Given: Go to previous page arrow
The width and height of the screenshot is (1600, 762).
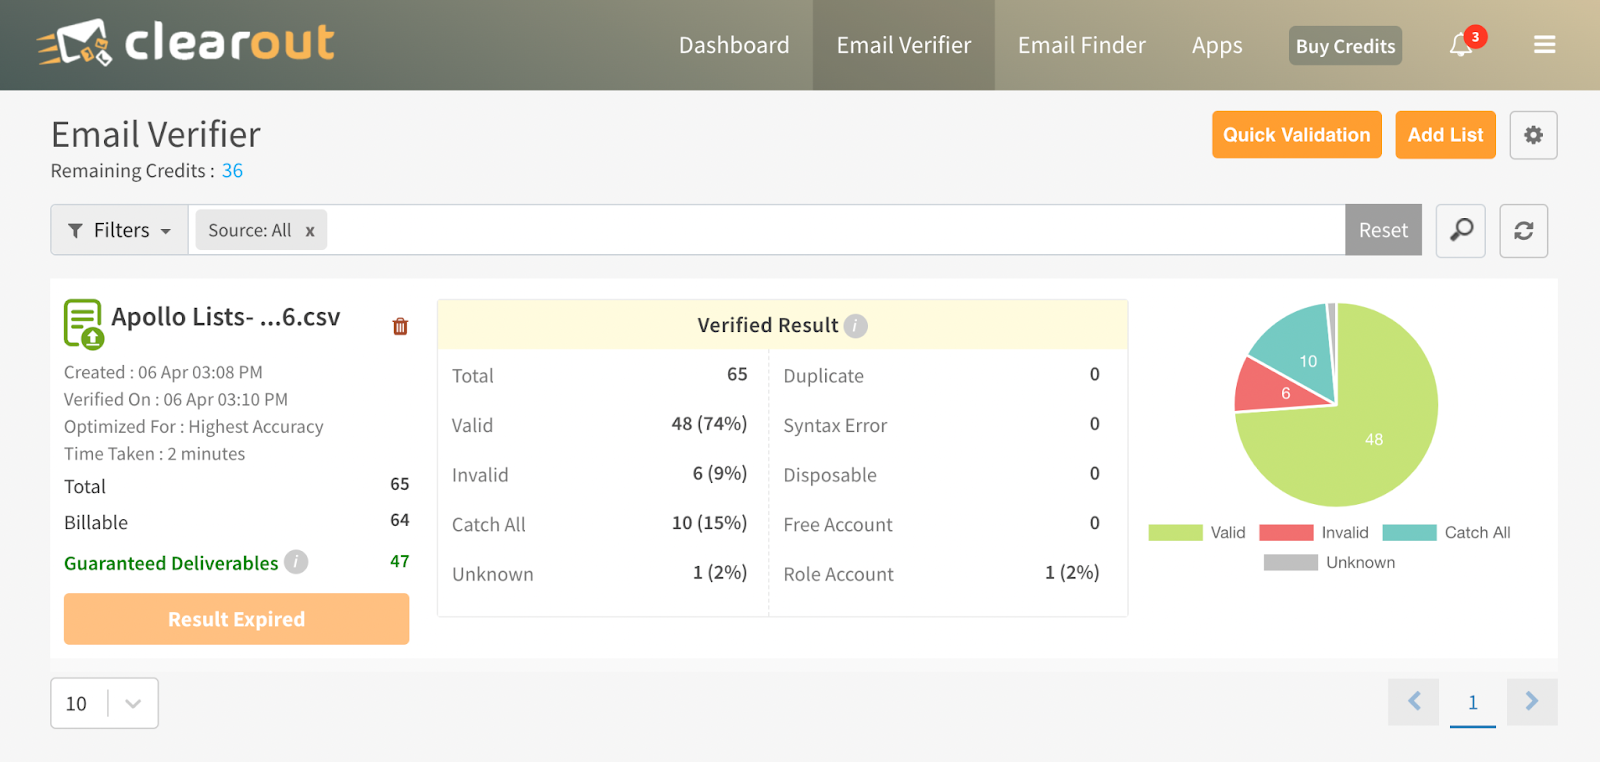Looking at the screenshot, I should coord(1414,702).
